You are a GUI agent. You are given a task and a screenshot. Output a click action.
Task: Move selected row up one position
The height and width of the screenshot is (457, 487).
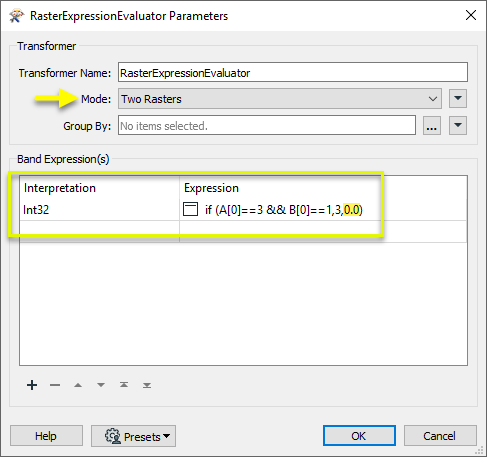point(78,385)
